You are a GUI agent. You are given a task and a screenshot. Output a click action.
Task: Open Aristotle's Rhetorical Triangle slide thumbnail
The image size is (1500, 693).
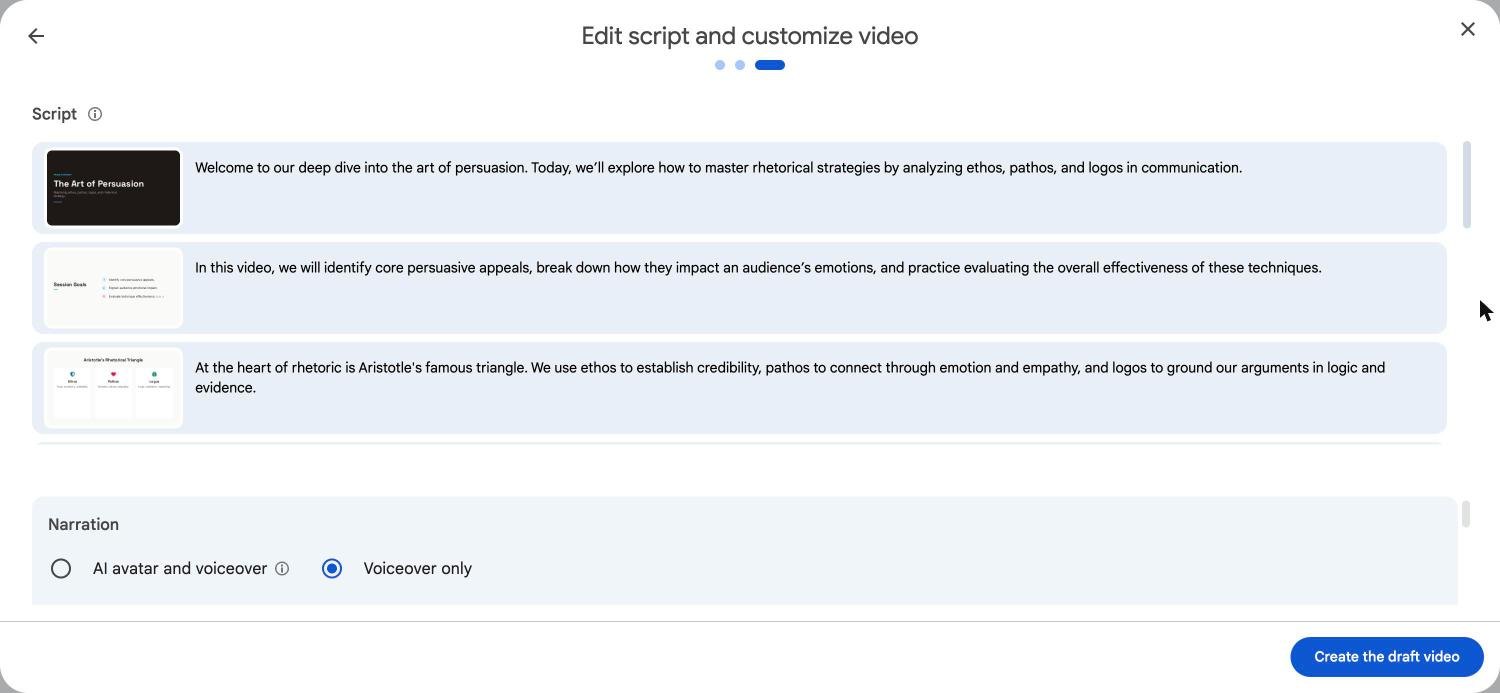coord(113,388)
